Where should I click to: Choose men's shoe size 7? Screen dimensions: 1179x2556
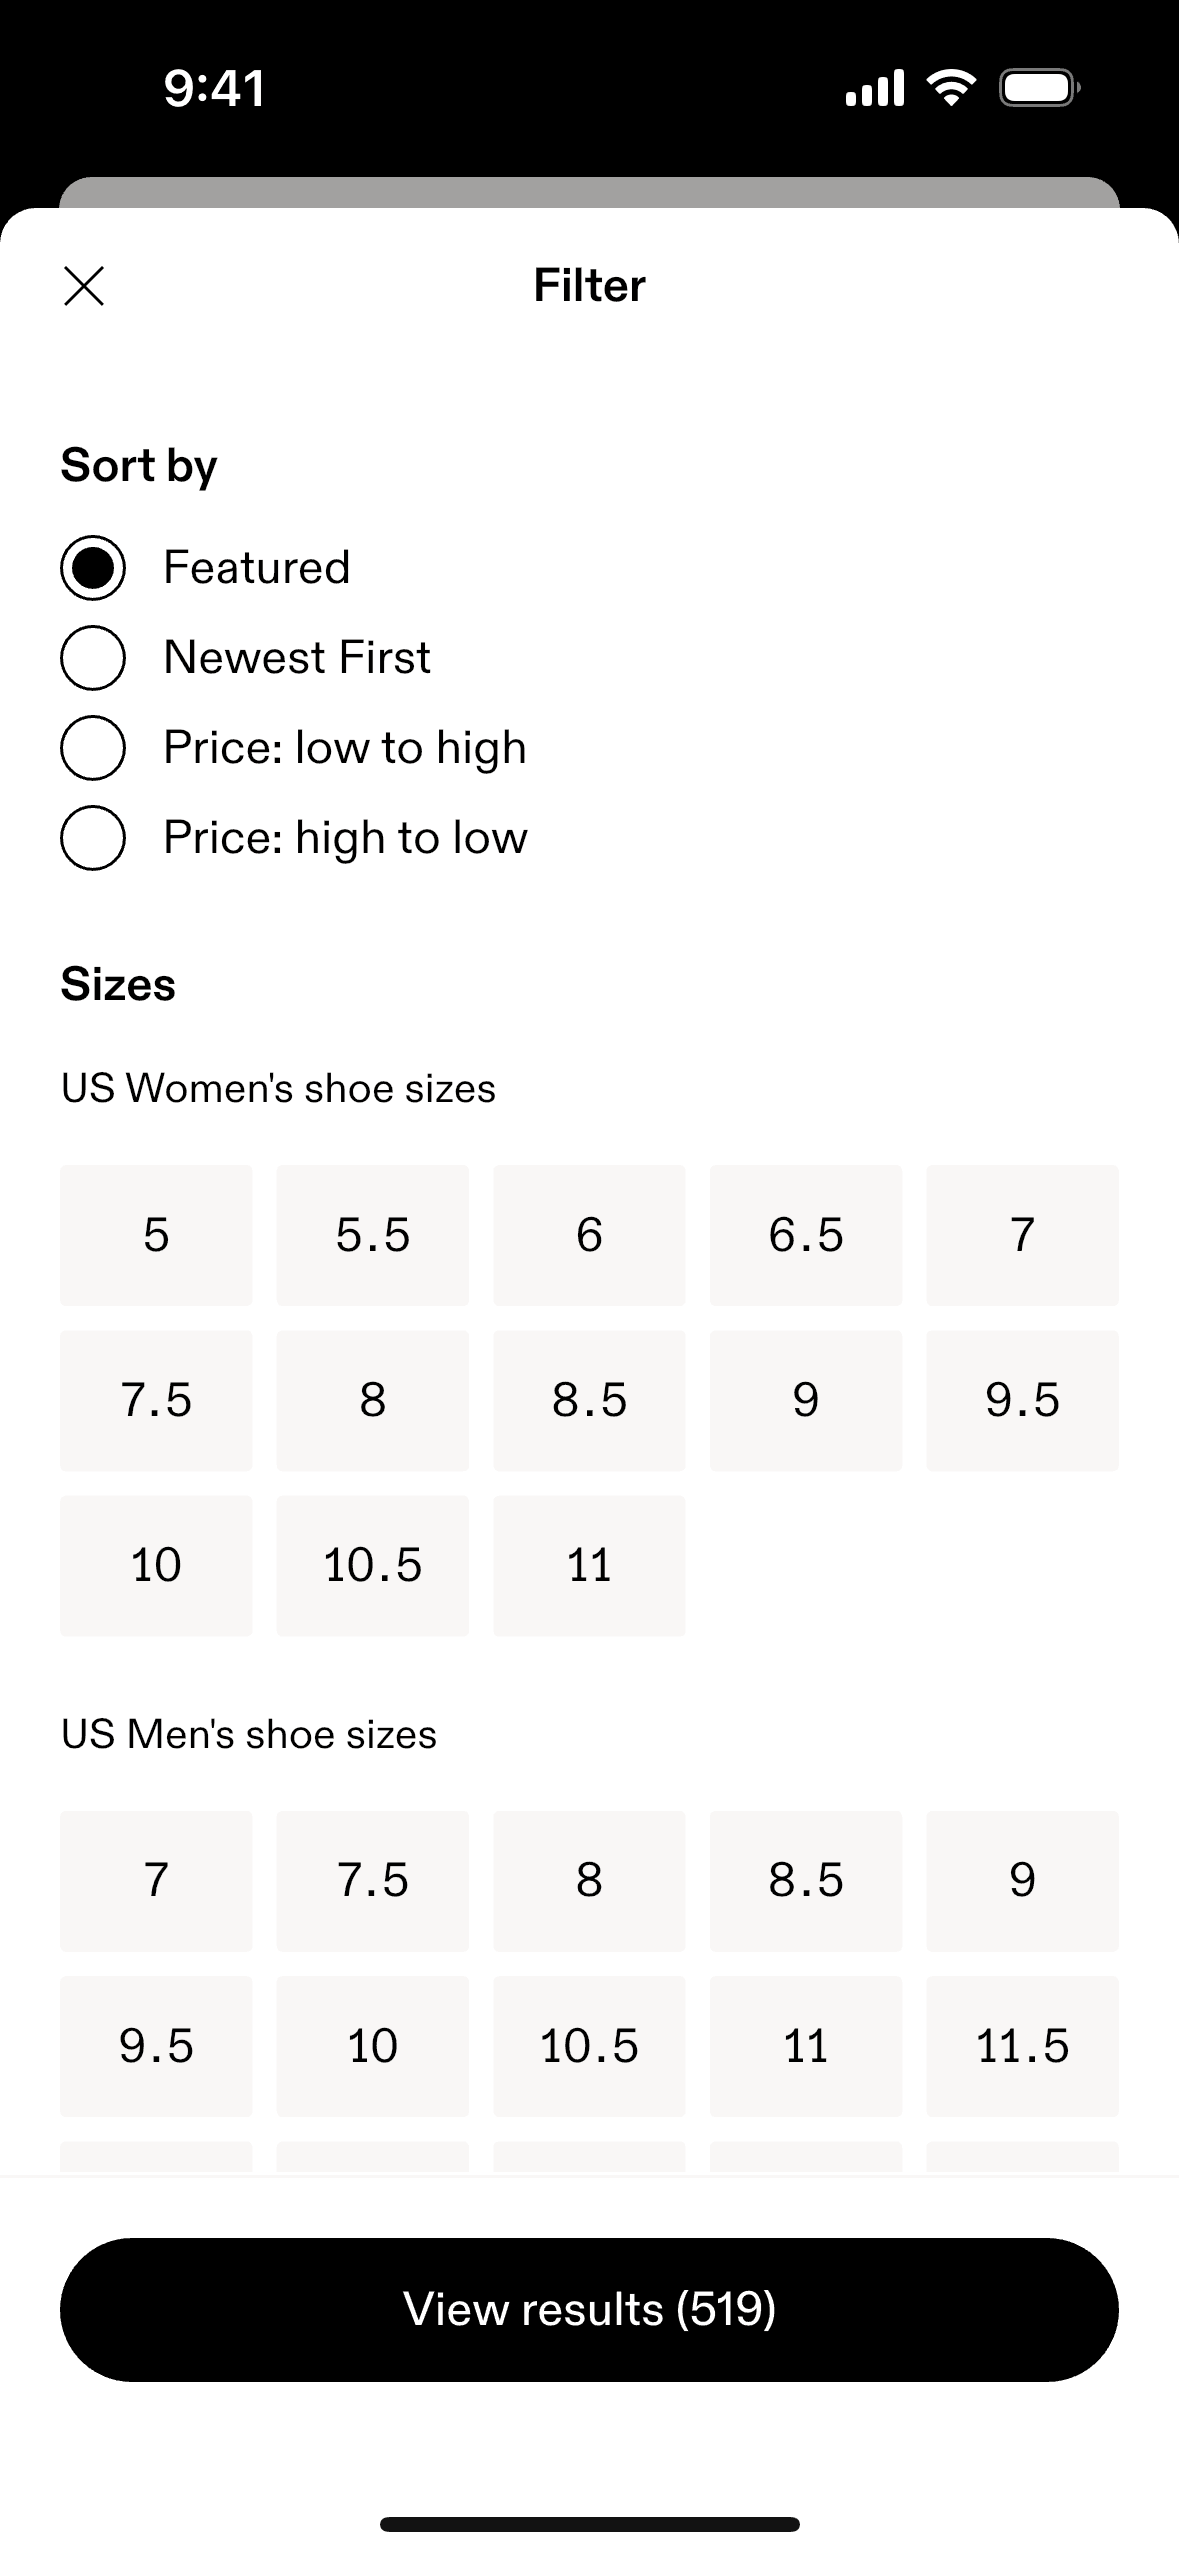pyautogui.click(x=156, y=1880)
